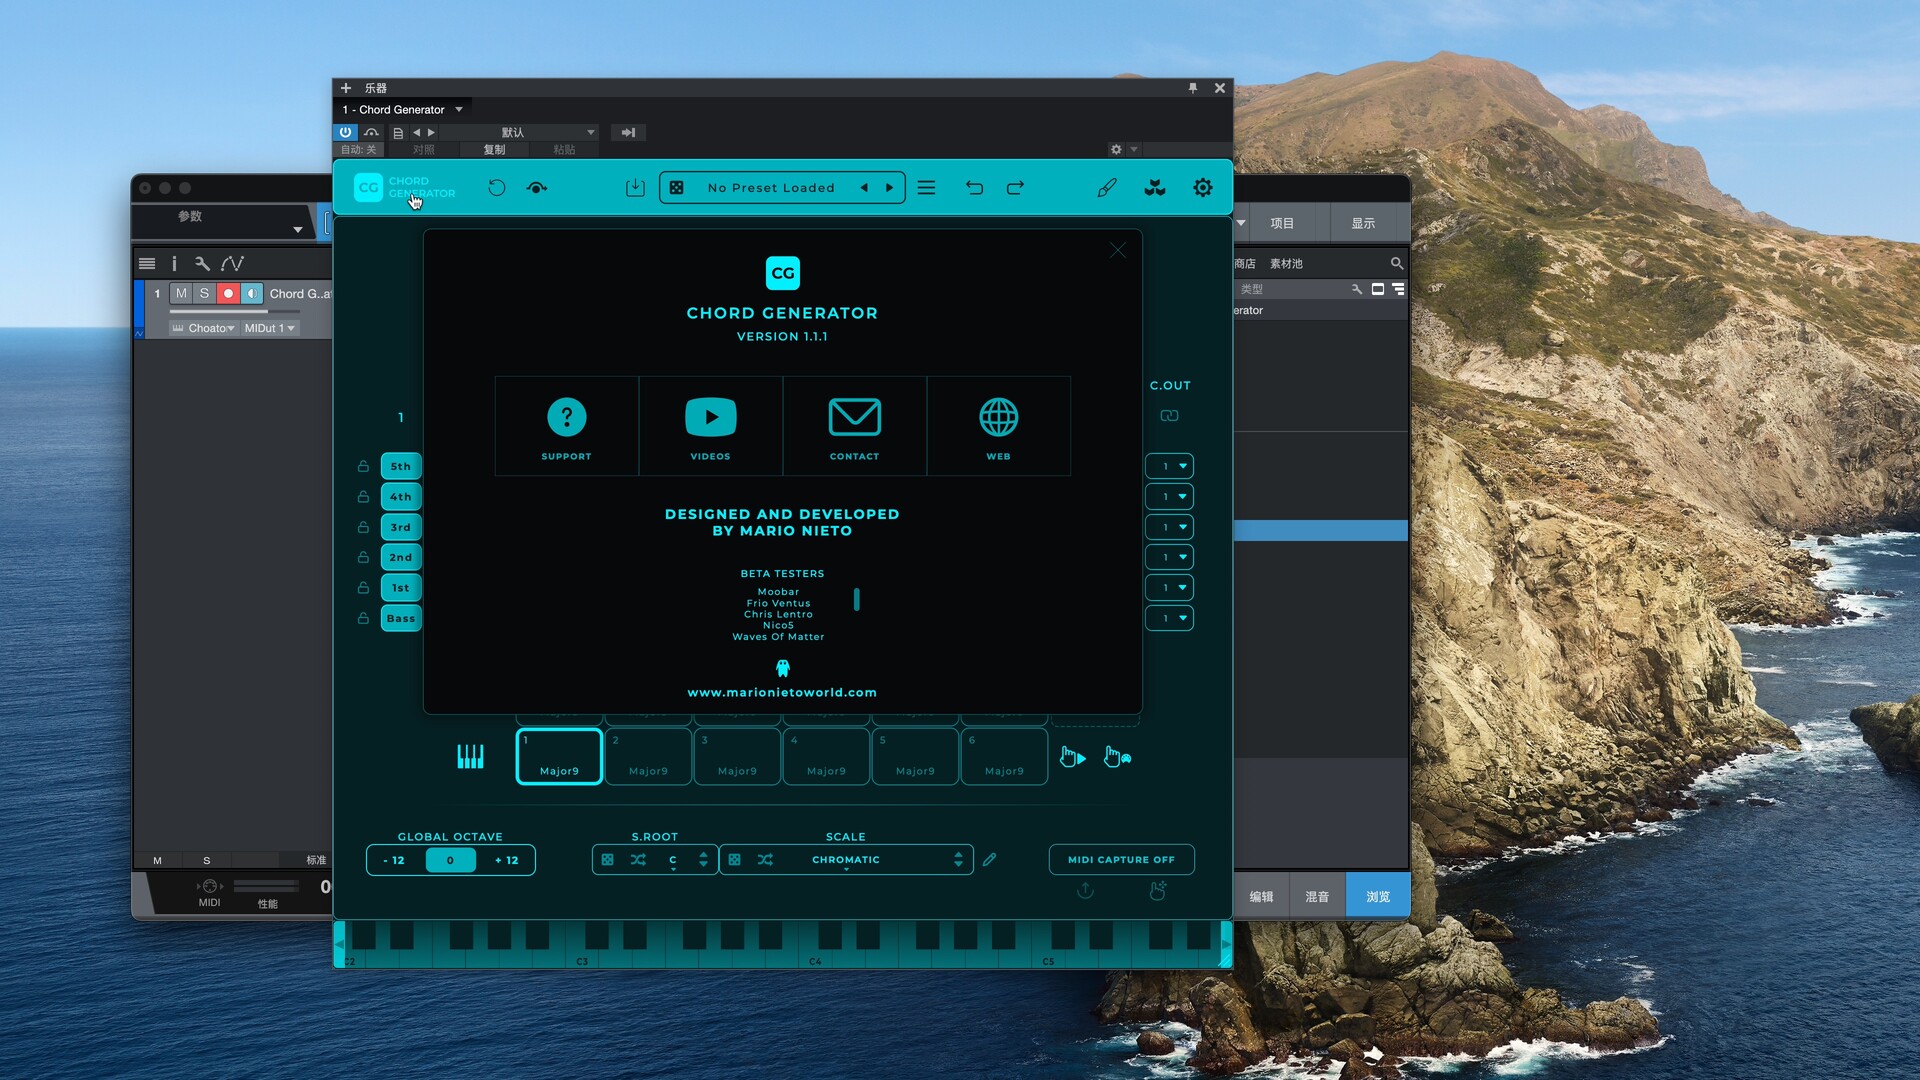
Task: Click the hand play trigger icon
Action: 1072,757
